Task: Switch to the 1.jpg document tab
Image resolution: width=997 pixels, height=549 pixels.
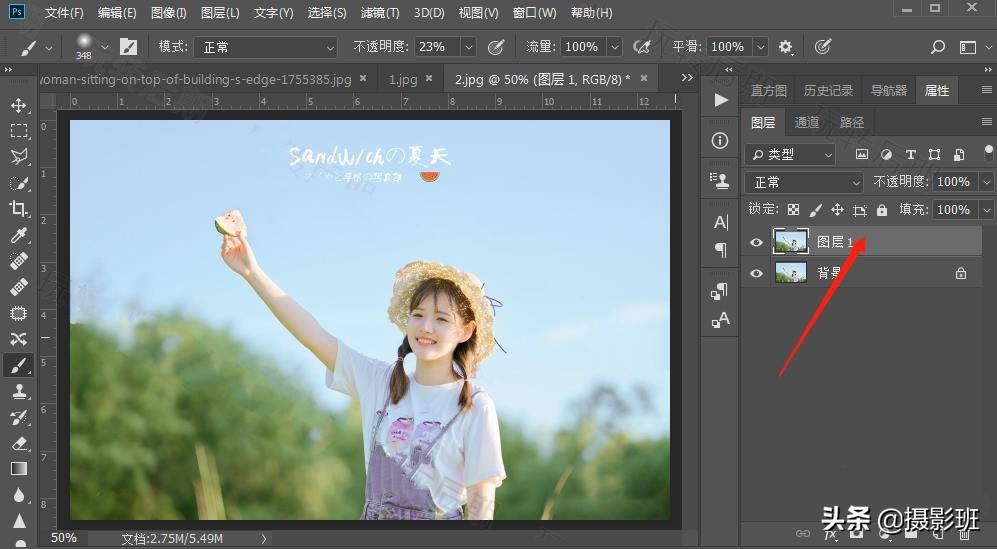Action: pyautogui.click(x=403, y=79)
